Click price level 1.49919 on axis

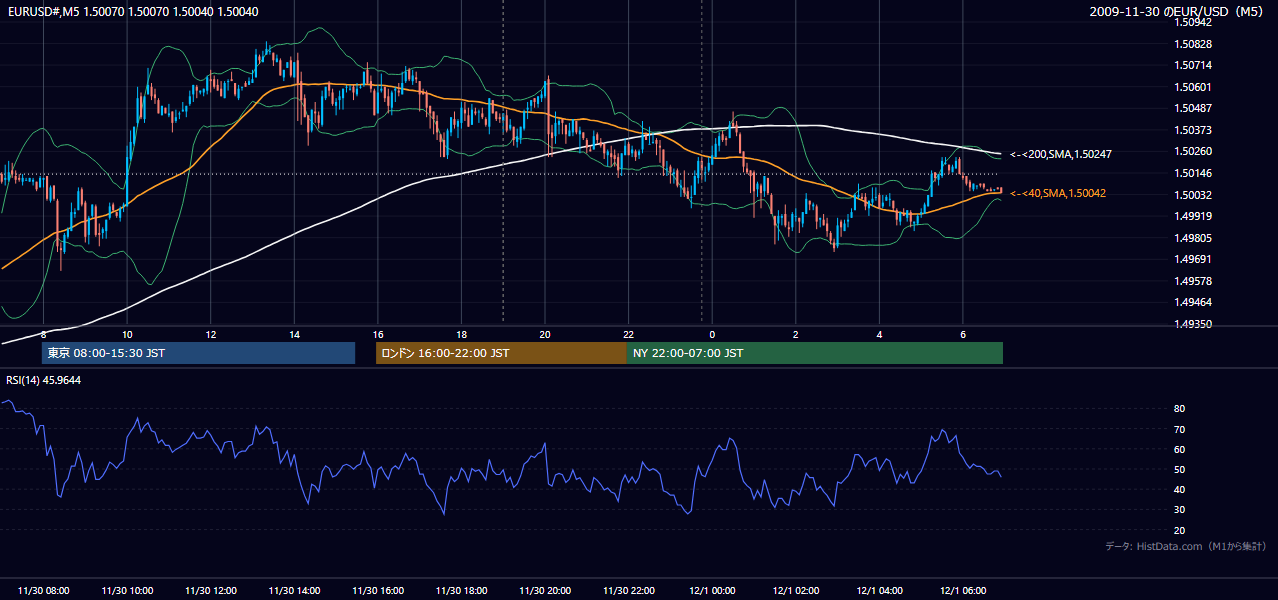[x=1193, y=216]
